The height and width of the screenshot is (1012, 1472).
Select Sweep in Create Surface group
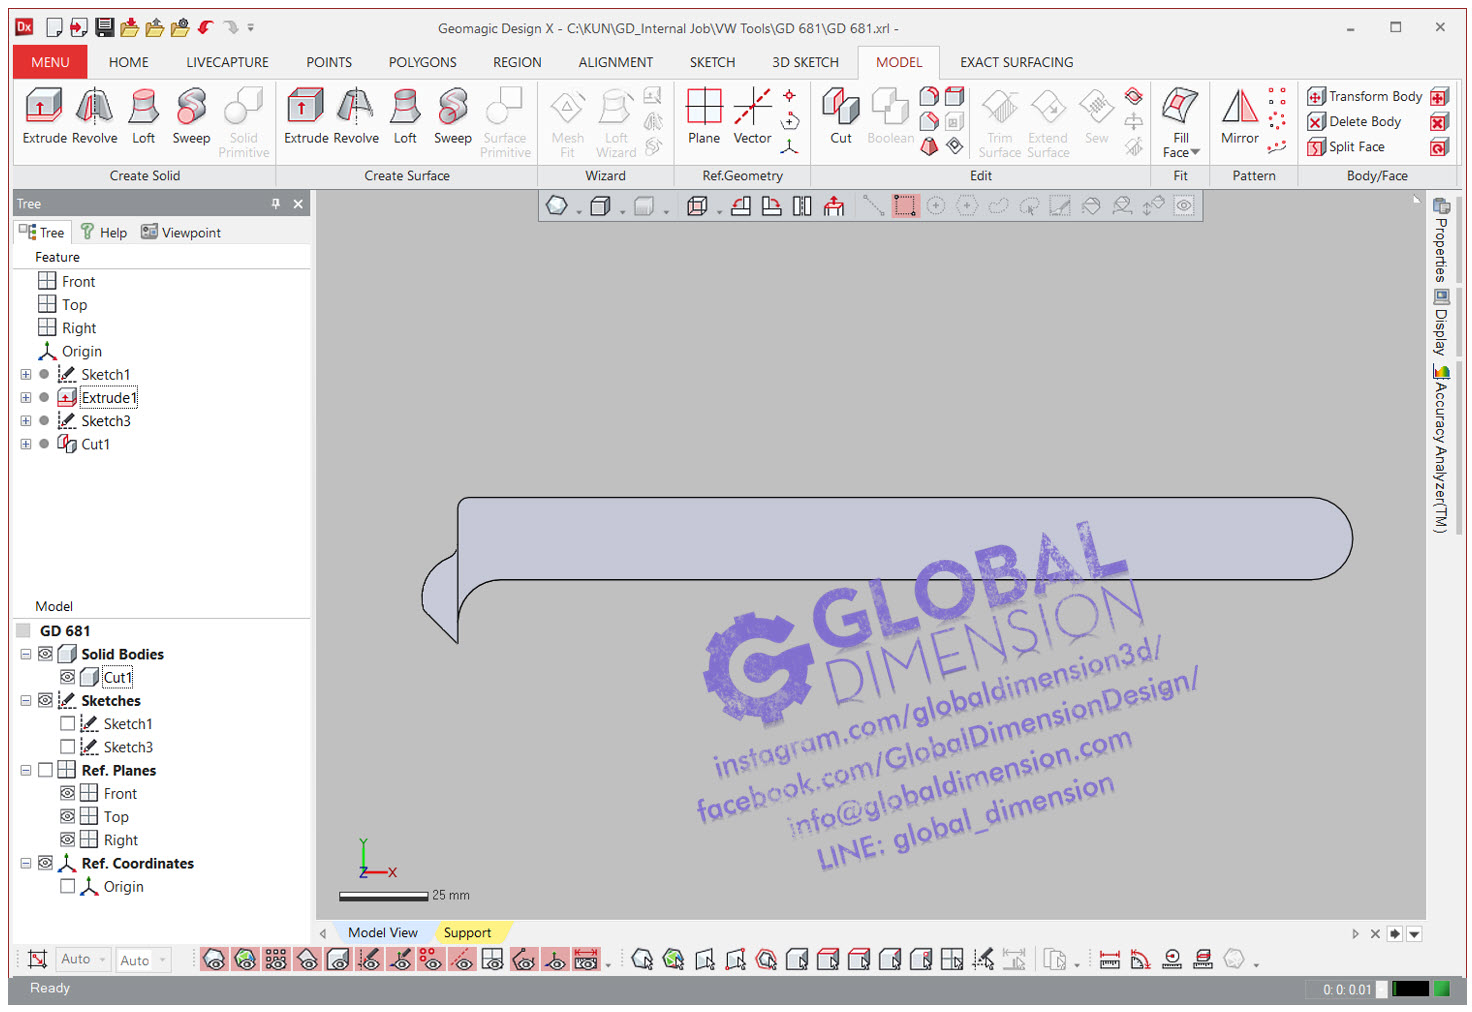pos(452,117)
